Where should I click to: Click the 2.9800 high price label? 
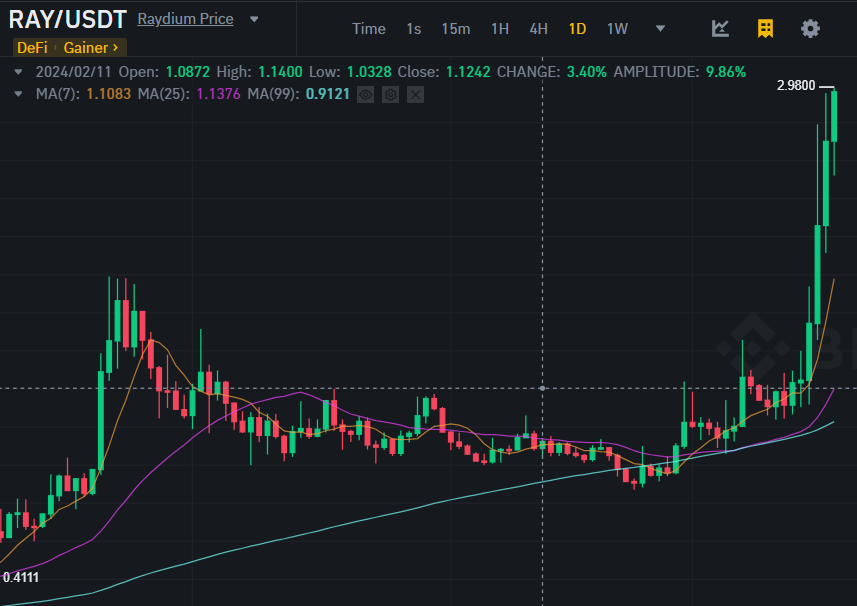coord(796,85)
